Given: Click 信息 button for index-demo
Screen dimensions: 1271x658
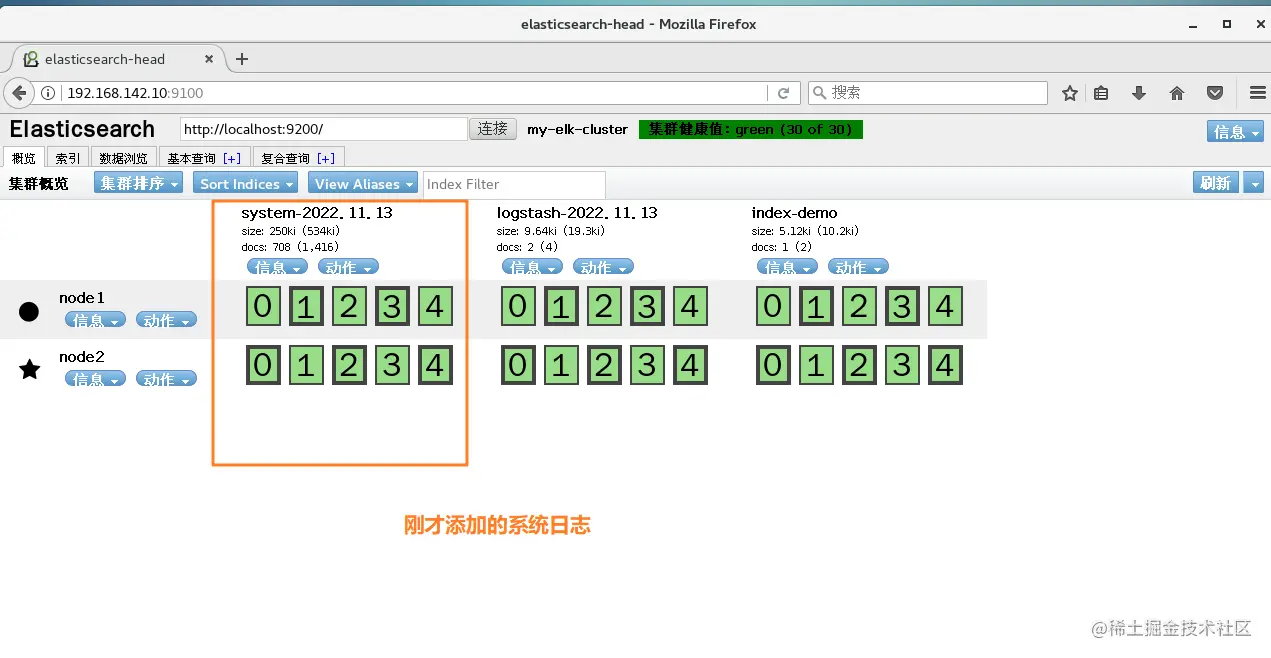Looking at the screenshot, I should (x=787, y=267).
